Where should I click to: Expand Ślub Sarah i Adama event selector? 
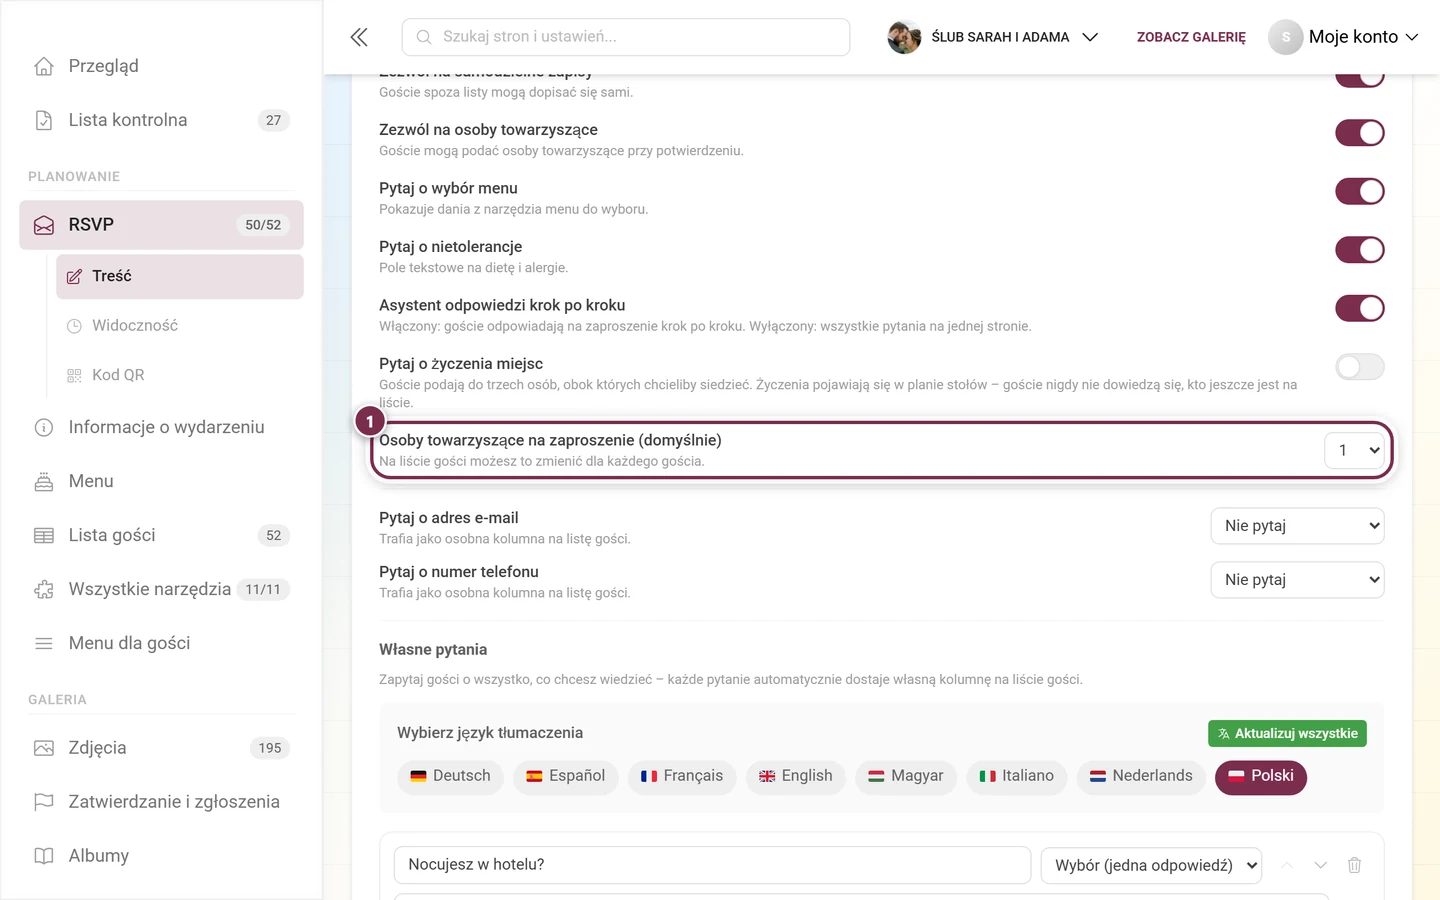tap(993, 37)
